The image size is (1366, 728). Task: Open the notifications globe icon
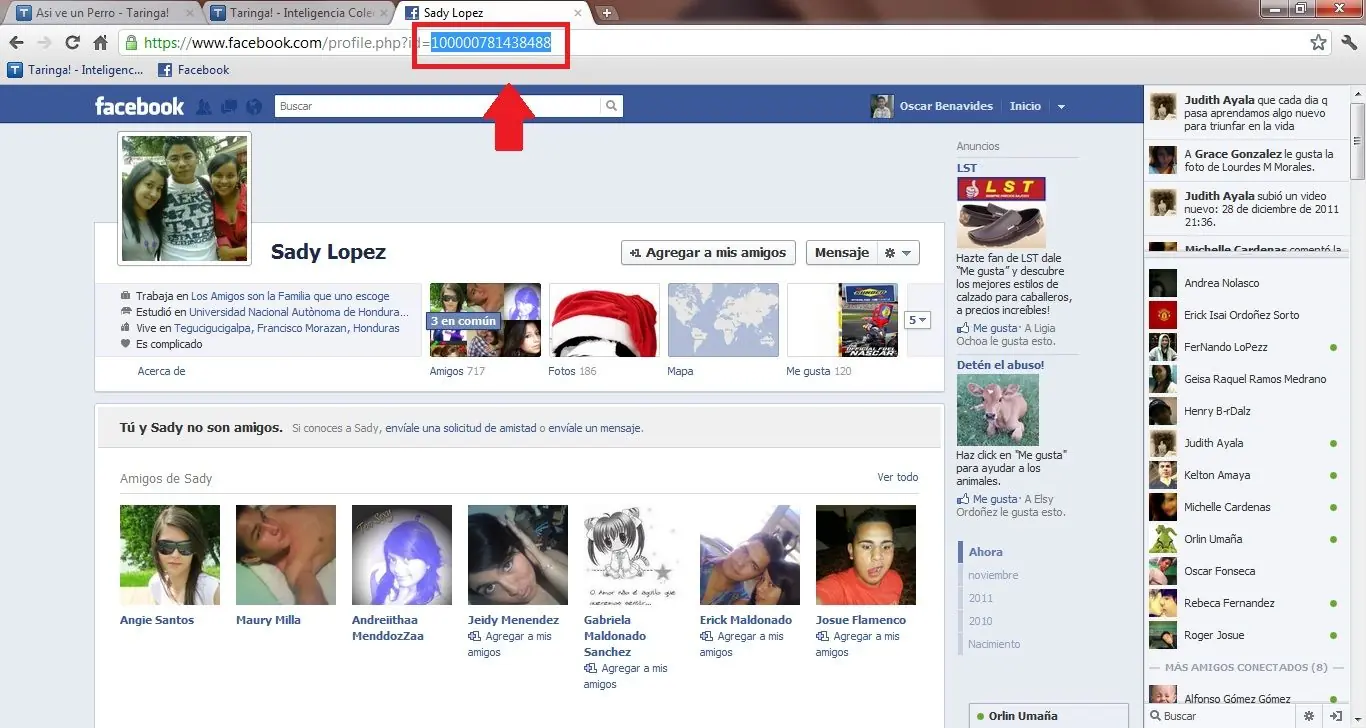point(253,106)
